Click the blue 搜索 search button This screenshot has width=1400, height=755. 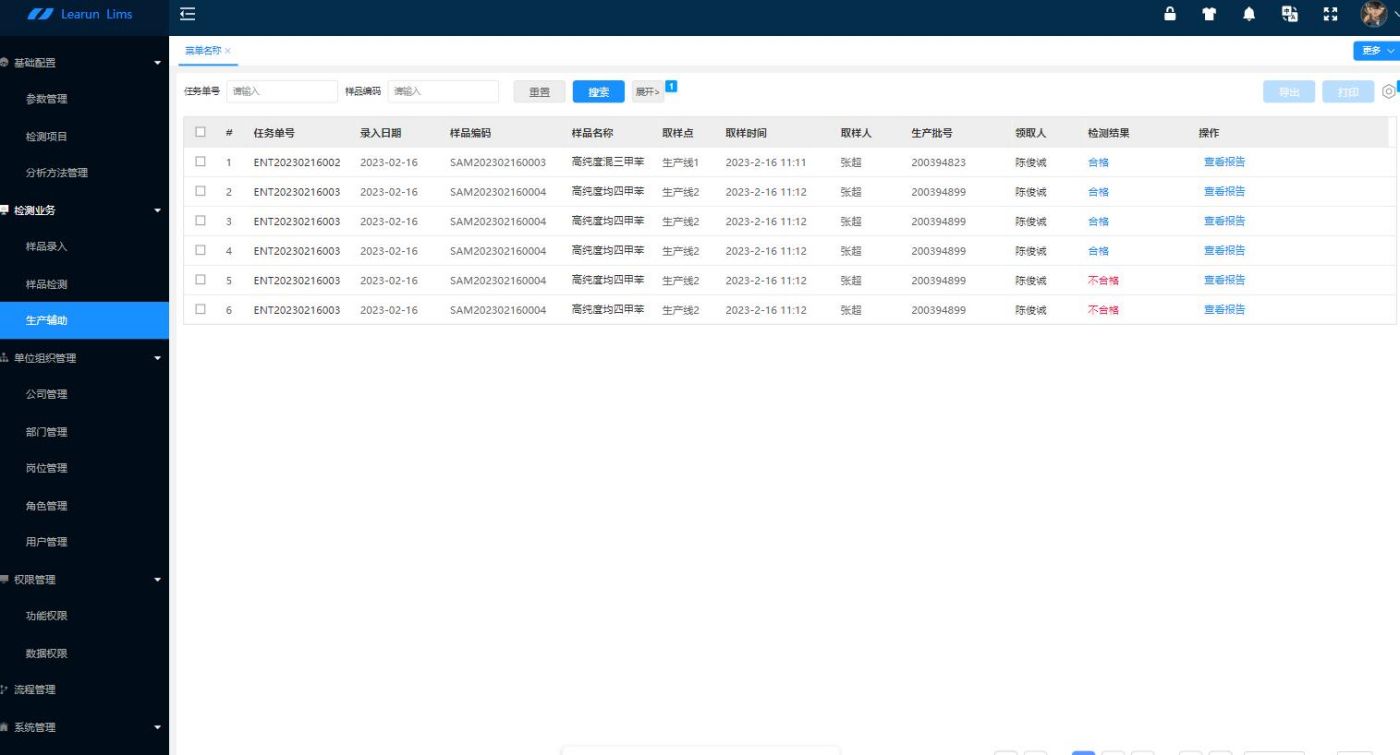pos(598,92)
